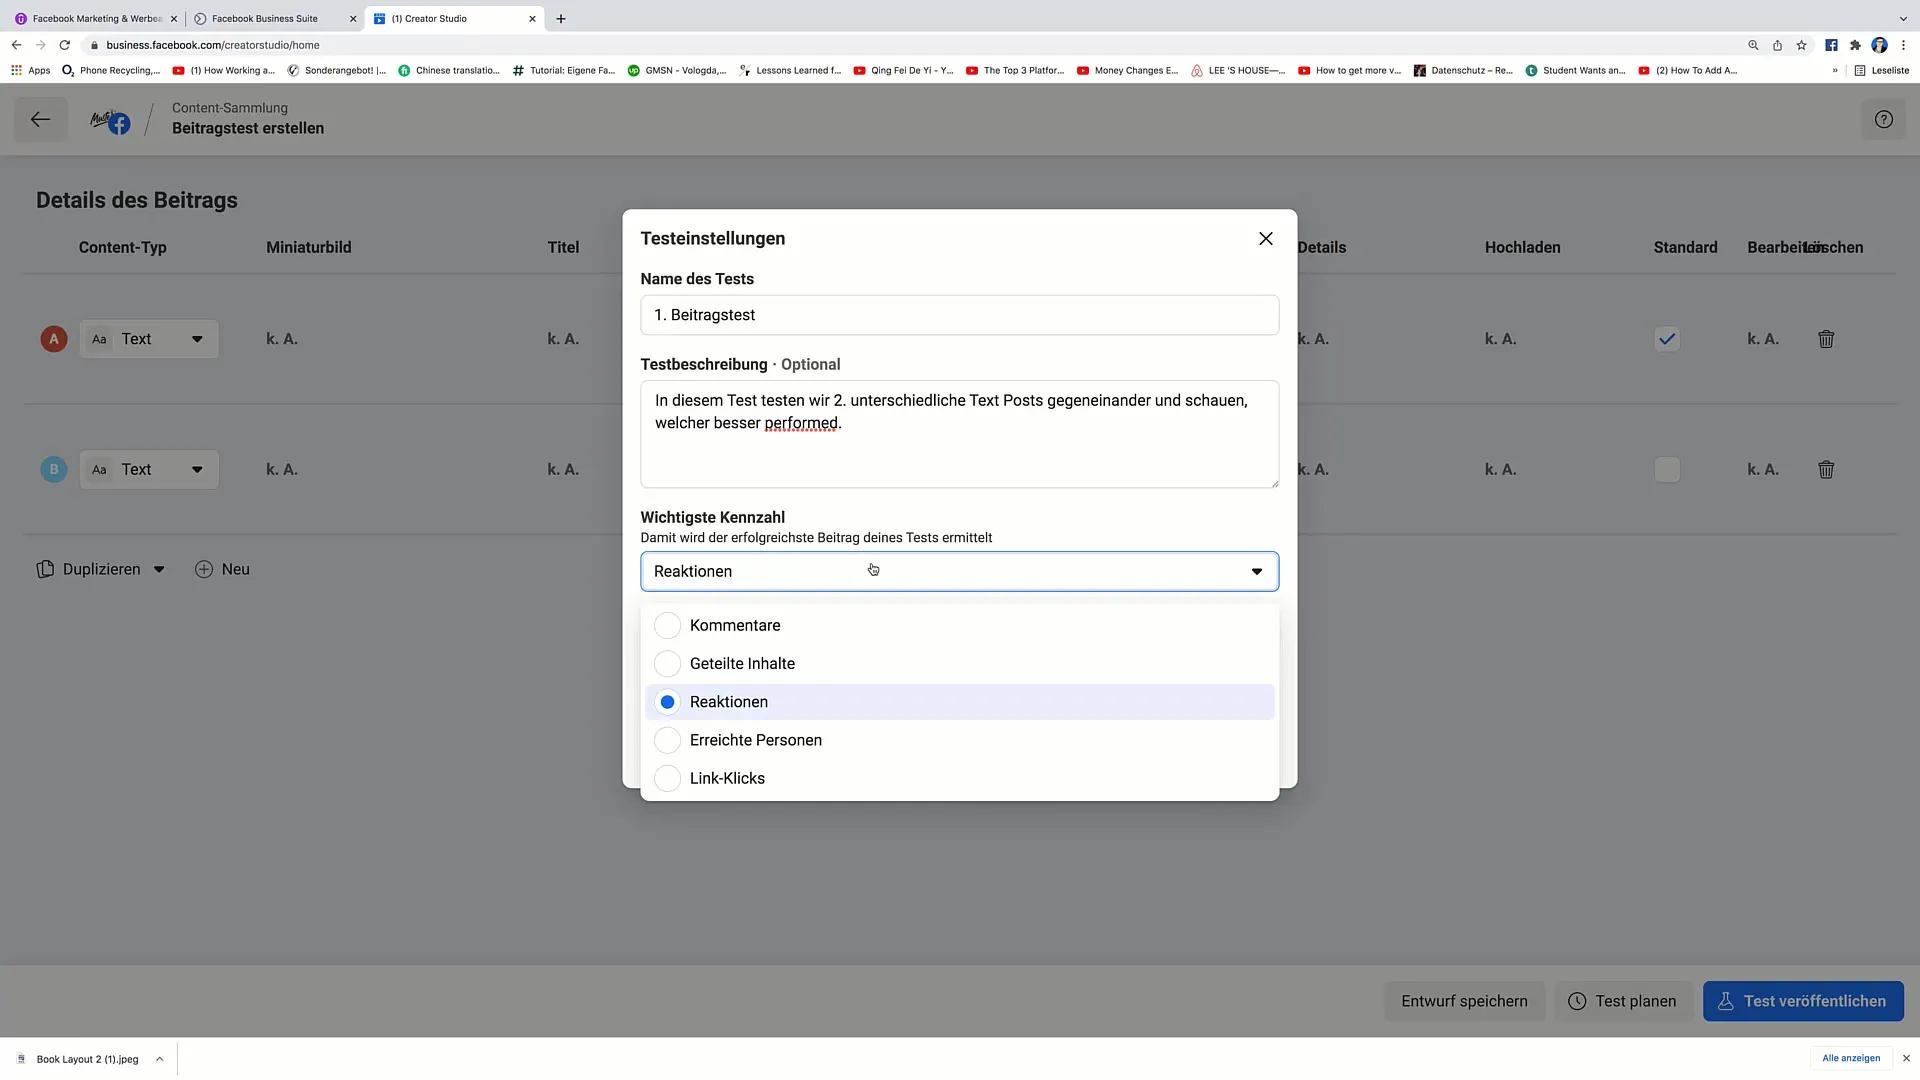Select the Erreichte Personen radio button
This screenshot has width=1920, height=1080.
click(x=667, y=740)
